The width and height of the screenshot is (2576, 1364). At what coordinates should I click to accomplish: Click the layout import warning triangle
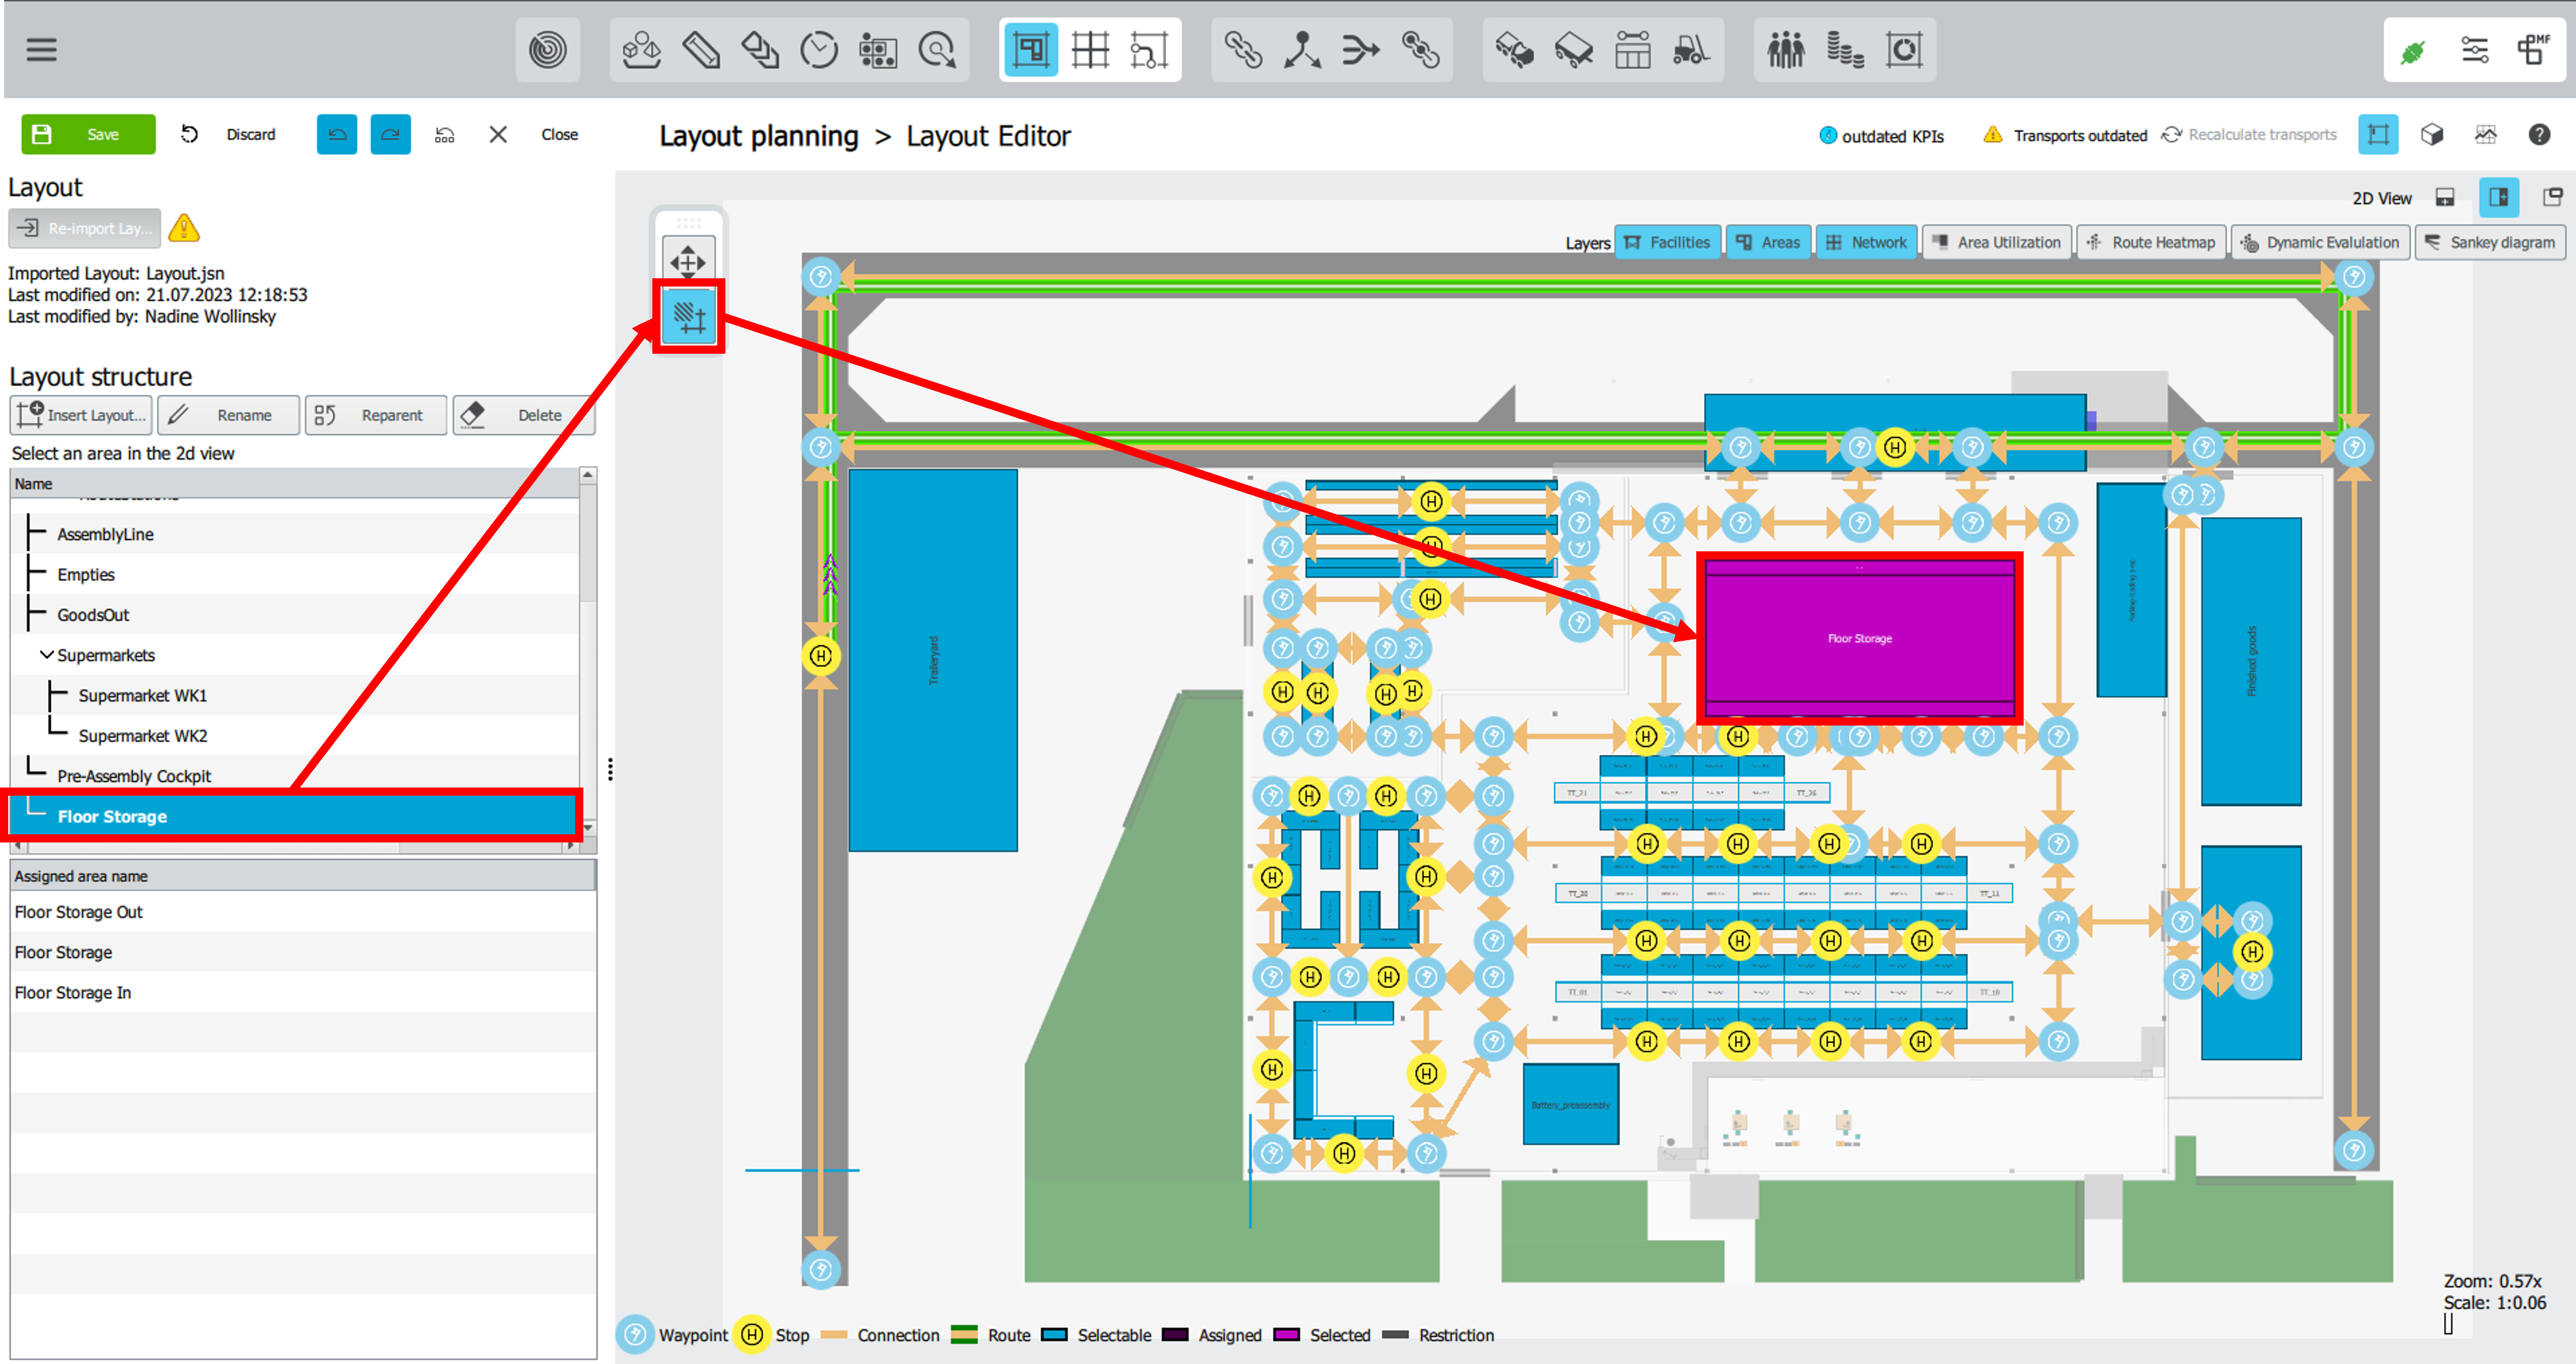[184, 228]
